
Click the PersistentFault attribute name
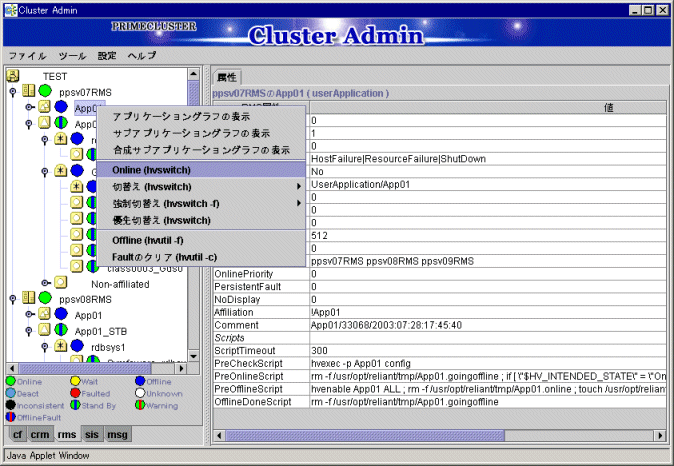pos(248,287)
